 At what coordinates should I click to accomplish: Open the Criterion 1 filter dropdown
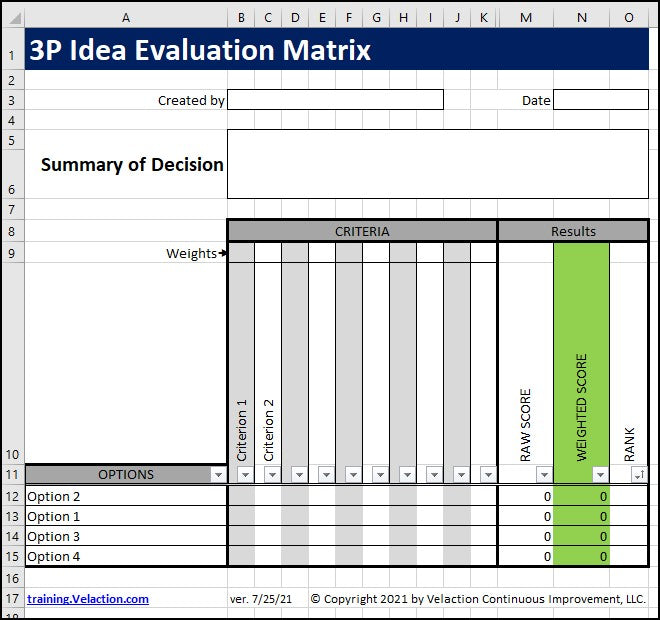point(245,475)
